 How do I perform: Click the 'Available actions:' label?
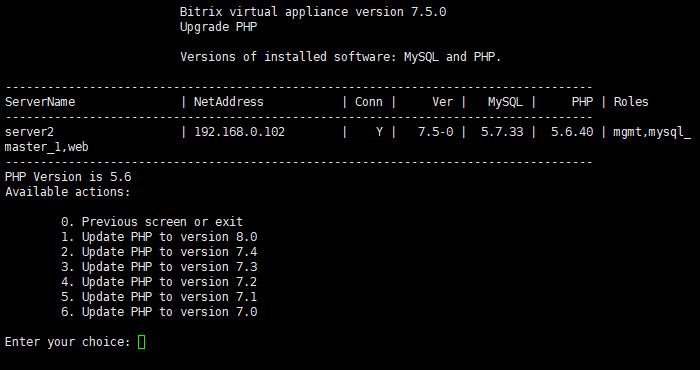pos(68,192)
